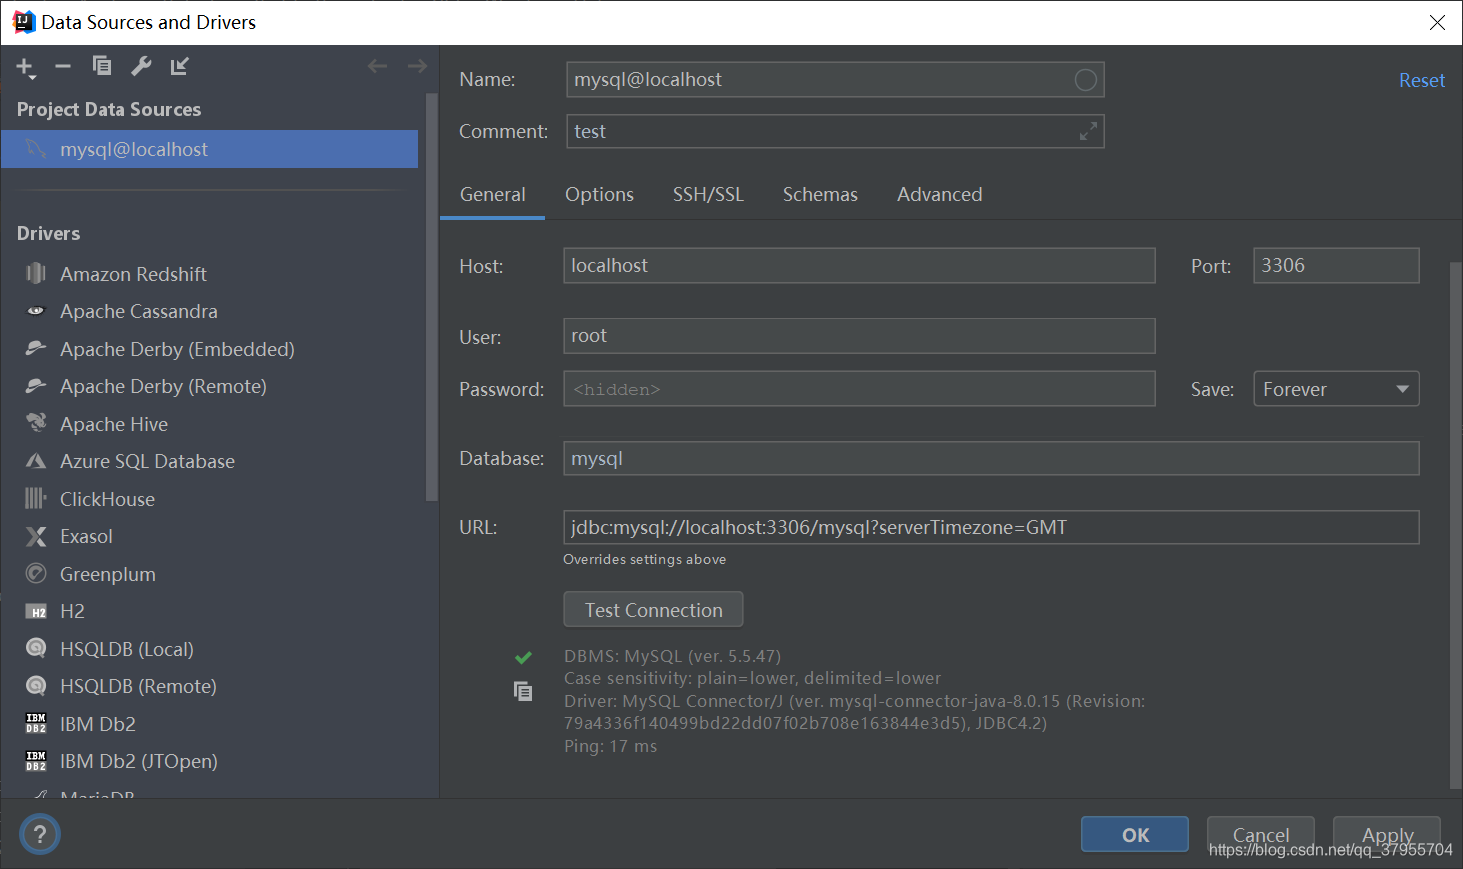Click the color circle in Name field

point(1085,80)
